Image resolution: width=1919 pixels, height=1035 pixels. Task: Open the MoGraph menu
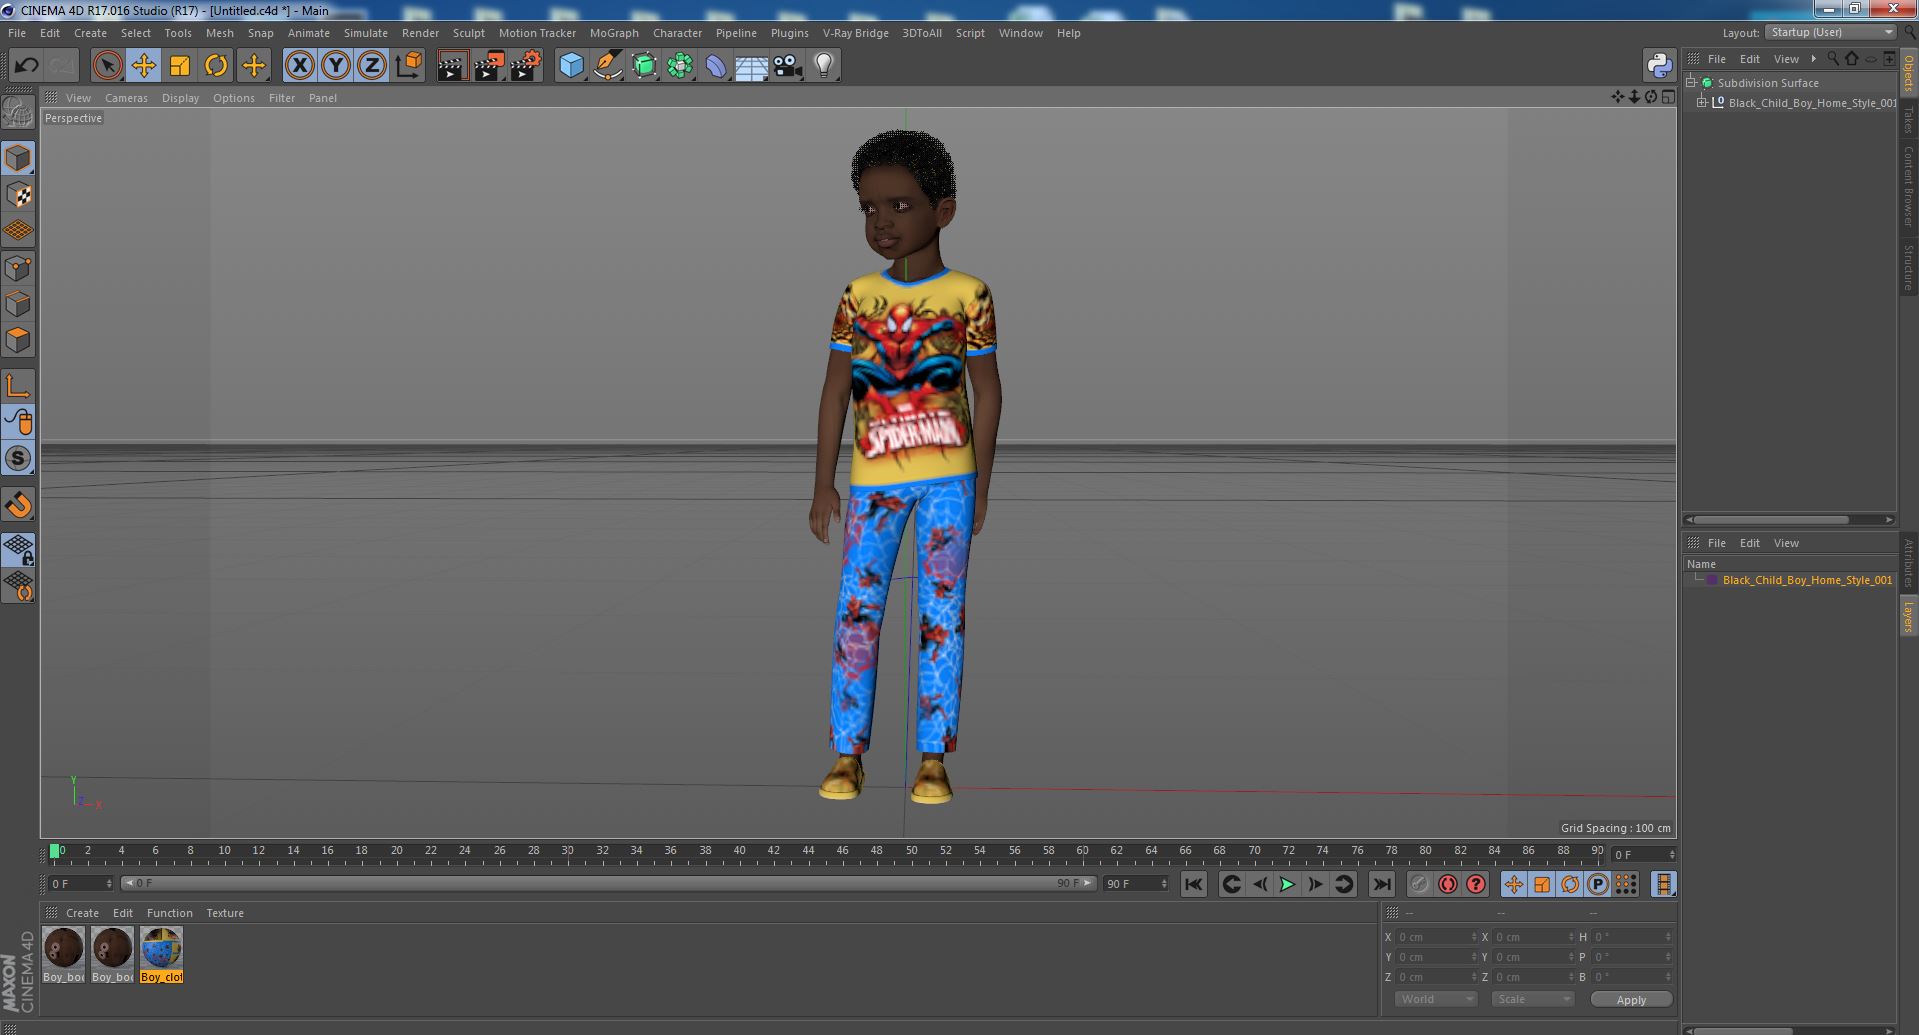point(614,33)
